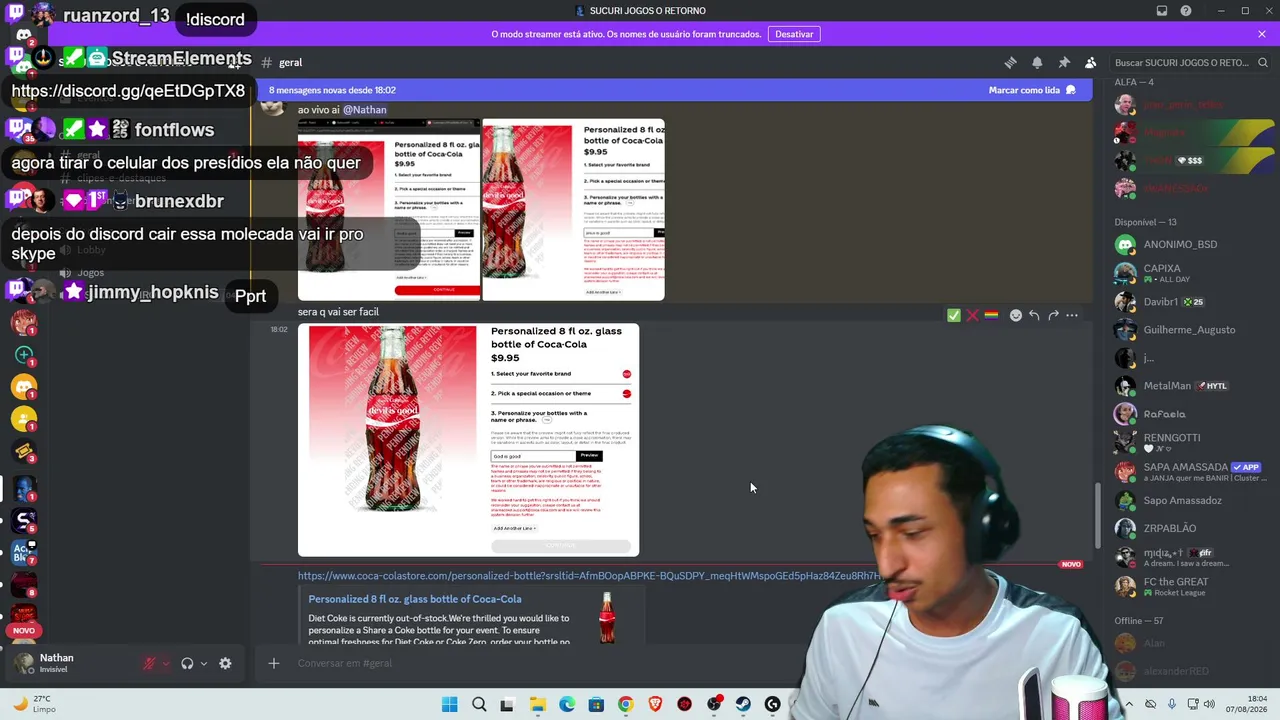Click the @Nathan mention in message
Viewport: 1280px width, 720px height.
click(365, 110)
